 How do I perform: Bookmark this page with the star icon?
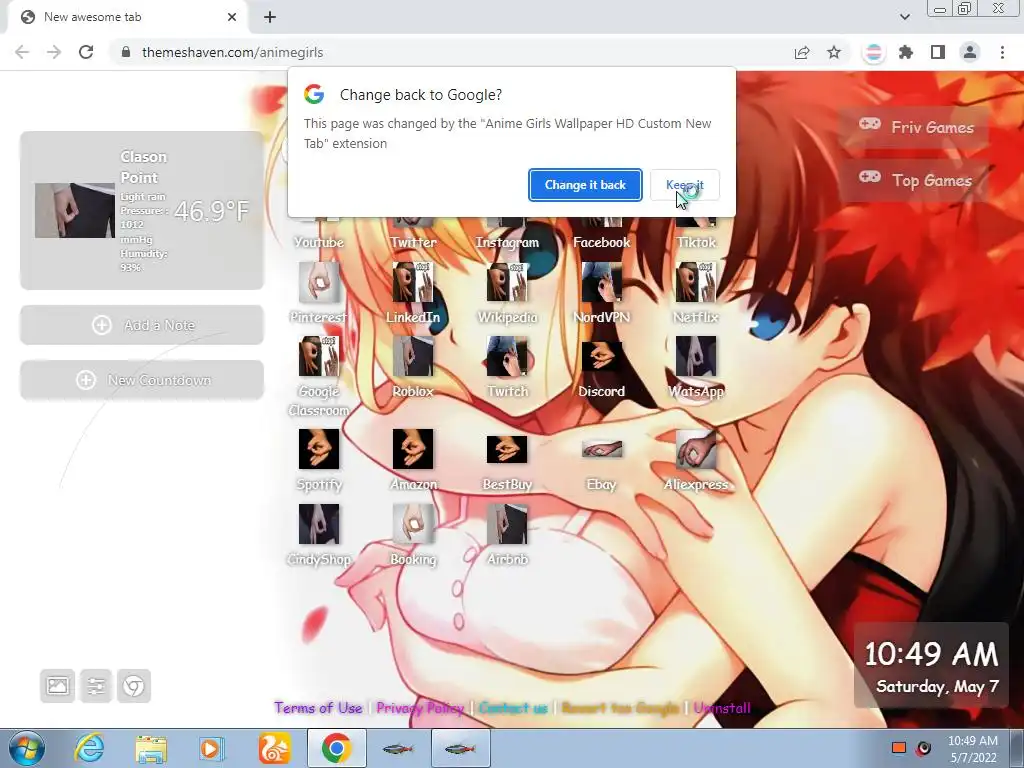834,52
